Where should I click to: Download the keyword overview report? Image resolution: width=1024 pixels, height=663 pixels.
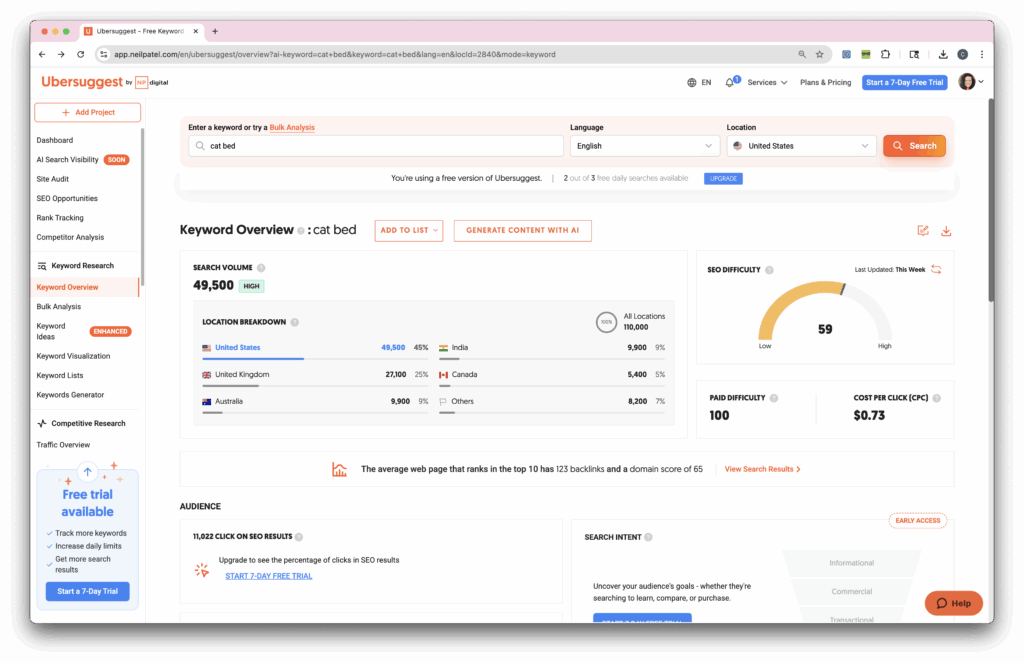coord(946,231)
